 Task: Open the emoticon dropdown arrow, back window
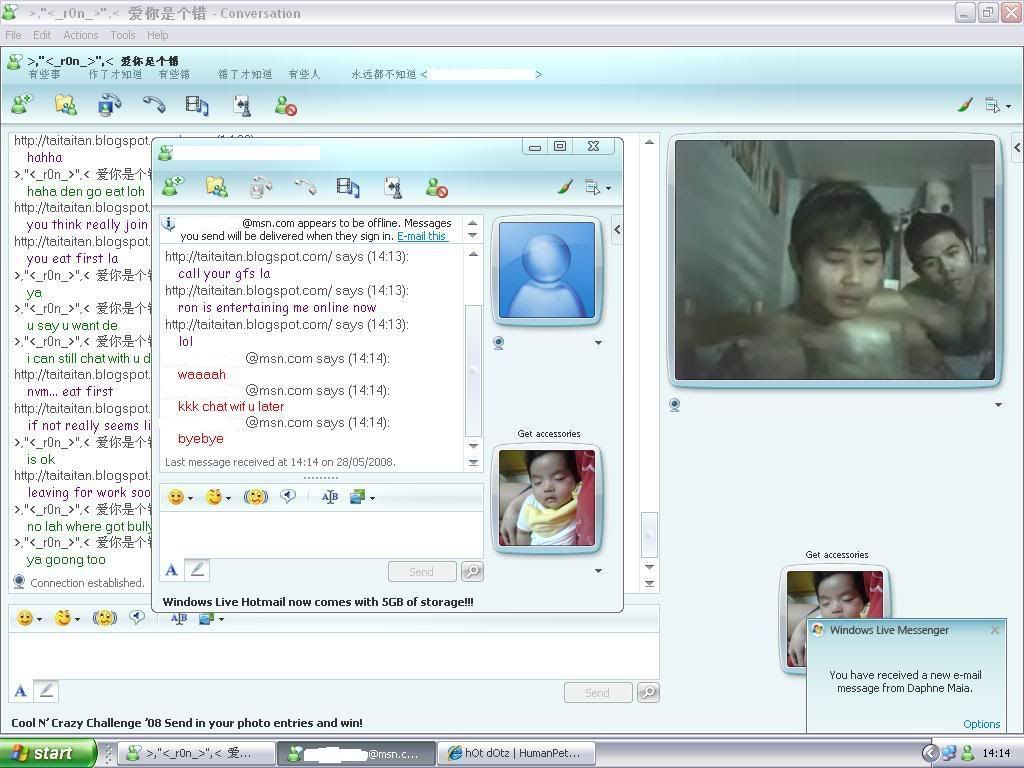[40, 618]
